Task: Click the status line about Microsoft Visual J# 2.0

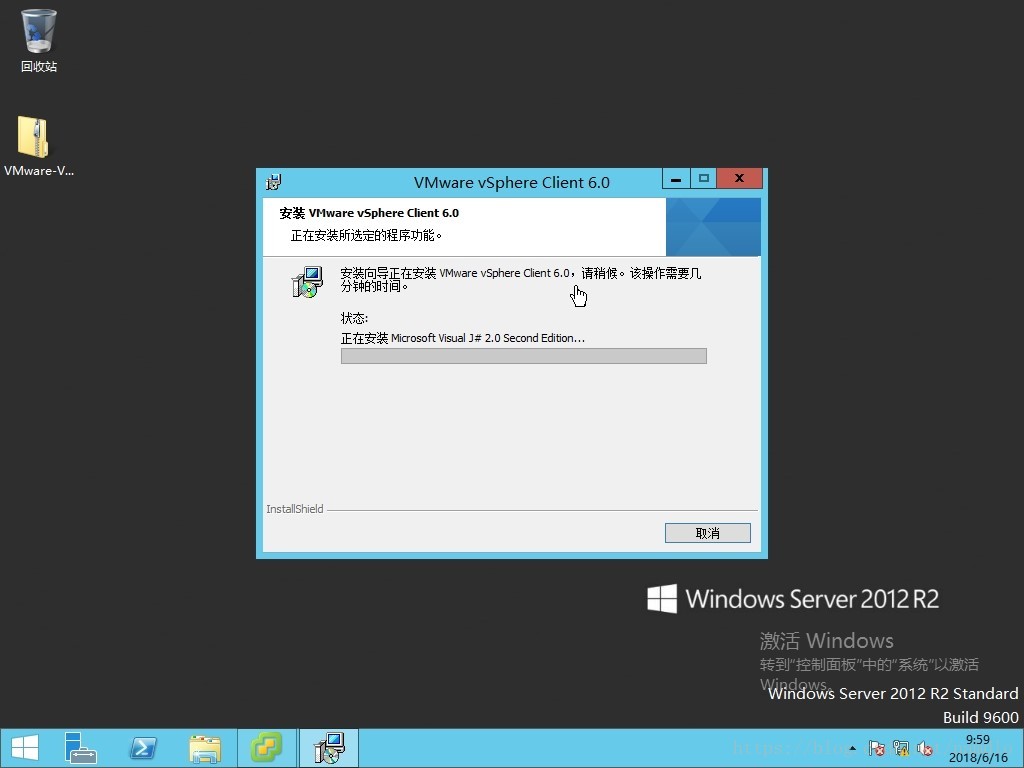Action: tap(463, 338)
